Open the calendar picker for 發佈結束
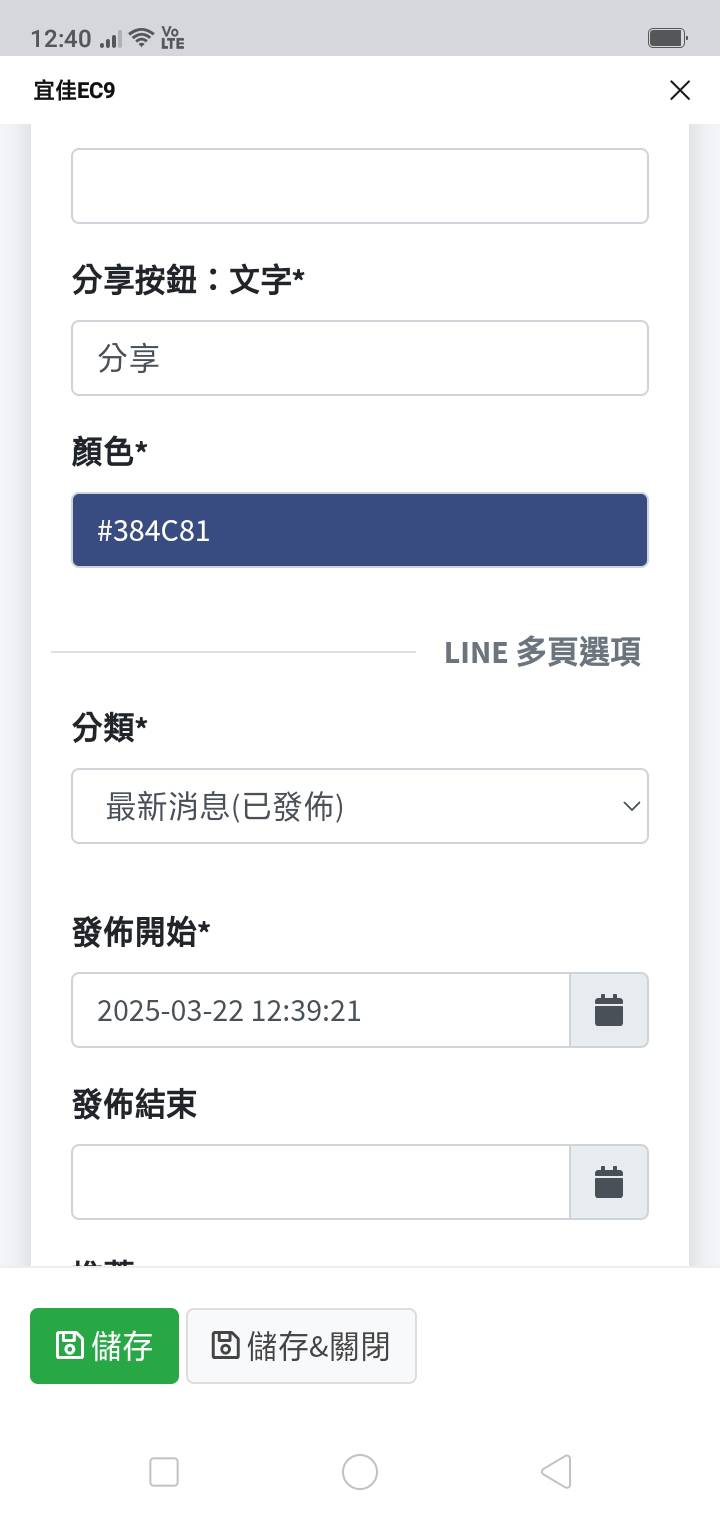This screenshot has height=1520, width=720. coord(610,1182)
